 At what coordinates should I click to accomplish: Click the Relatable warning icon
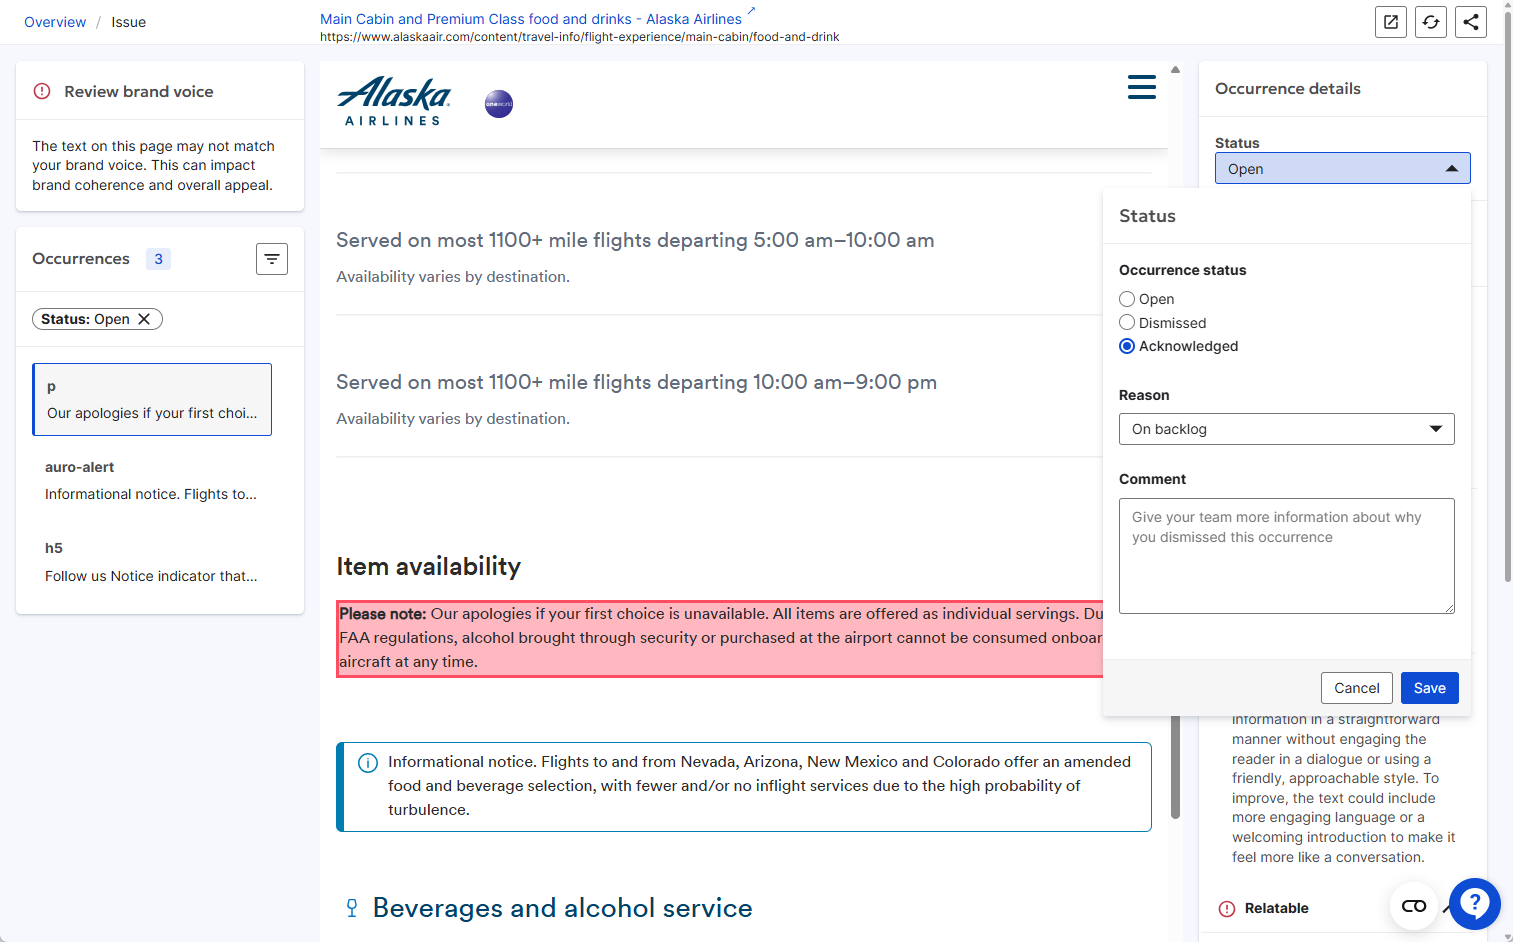1227,909
